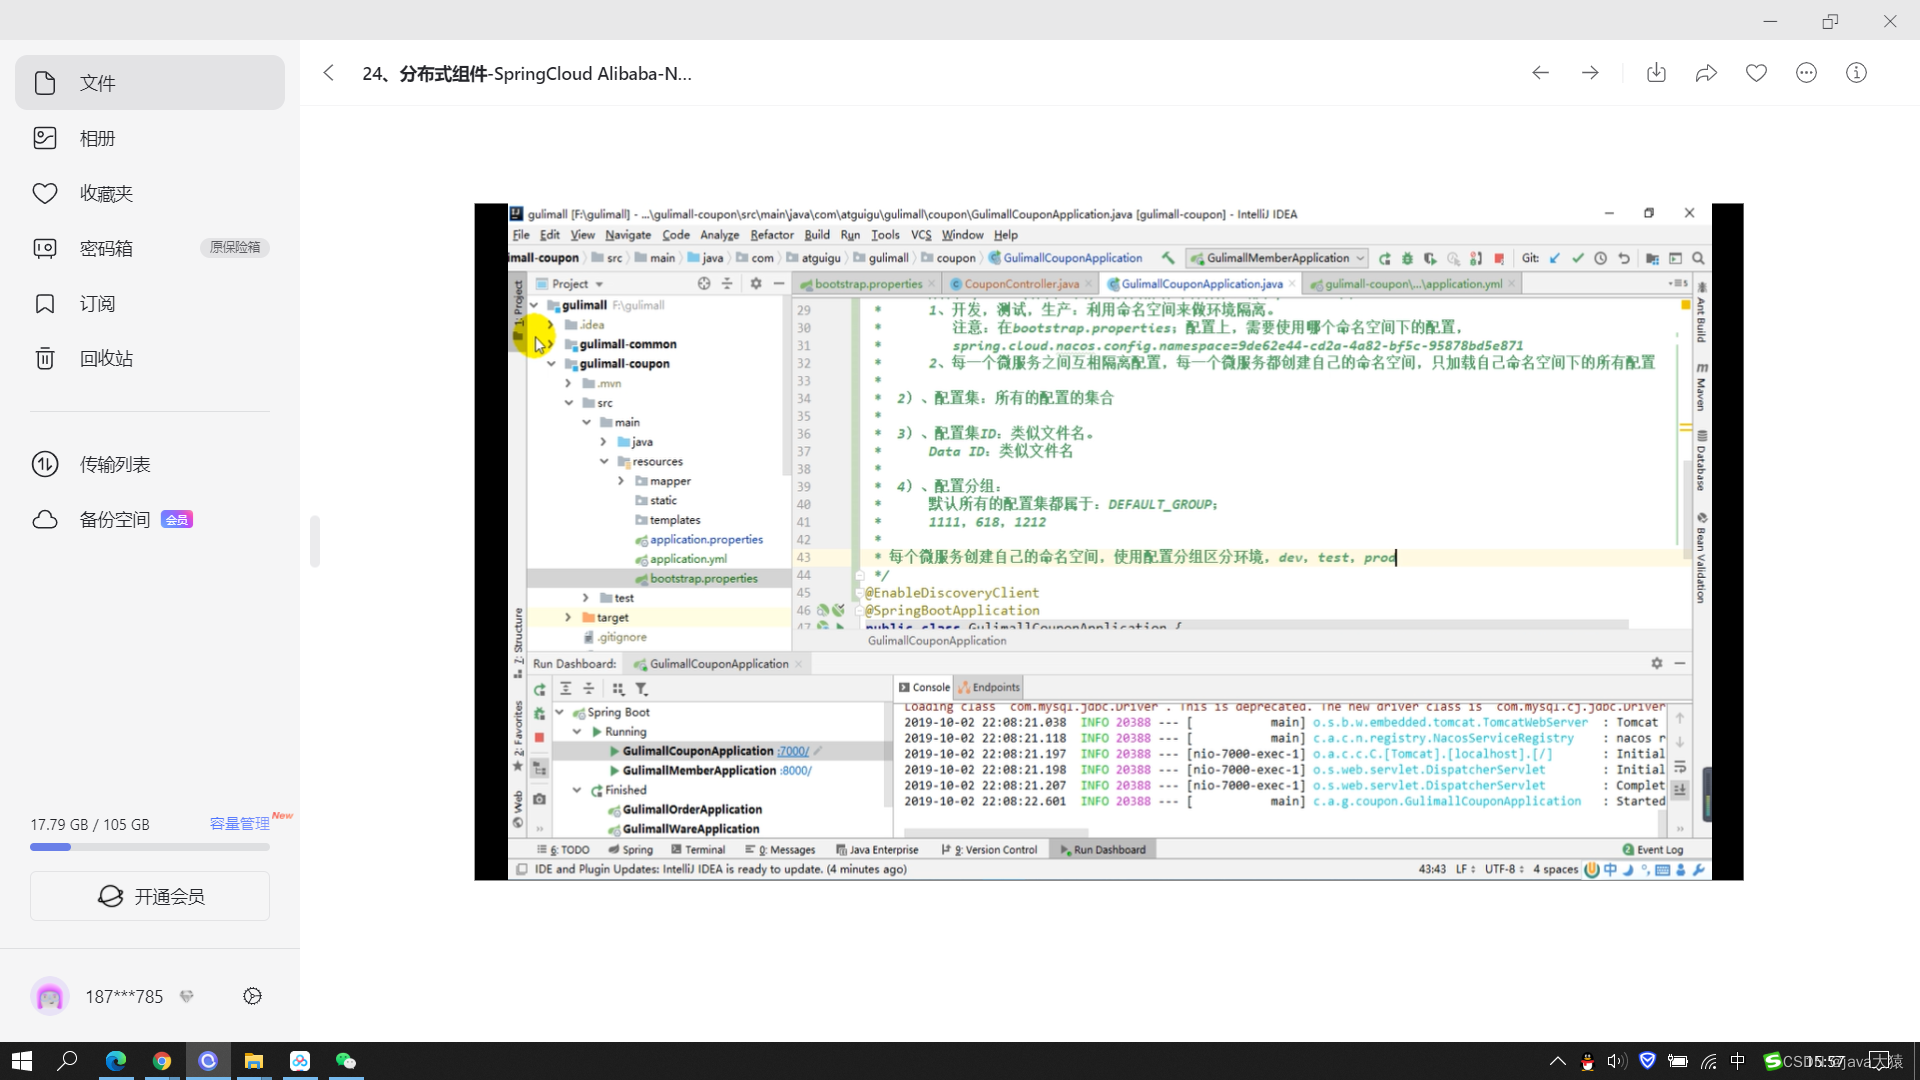Open the 相册 album section
1920x1080 pixels.
[x=150, y=138]
